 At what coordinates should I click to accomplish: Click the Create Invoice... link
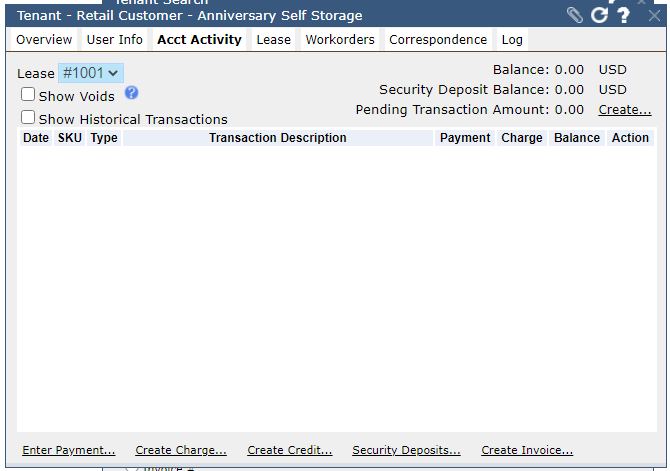(527, 450)
